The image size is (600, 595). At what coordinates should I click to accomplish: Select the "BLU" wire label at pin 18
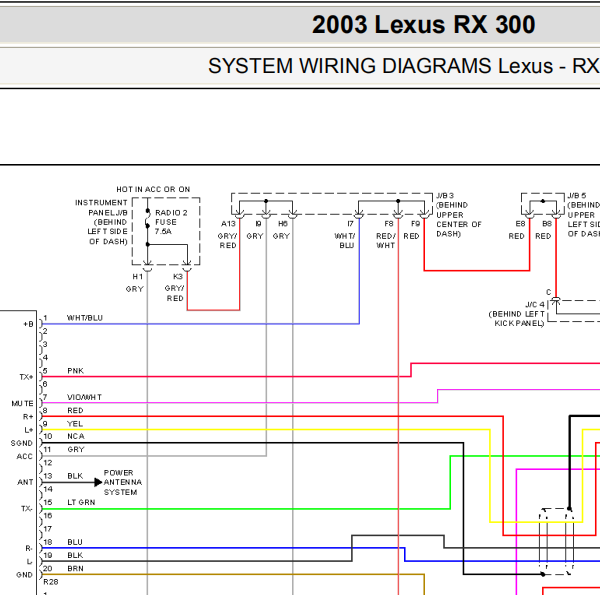click(x=75, y=542)
